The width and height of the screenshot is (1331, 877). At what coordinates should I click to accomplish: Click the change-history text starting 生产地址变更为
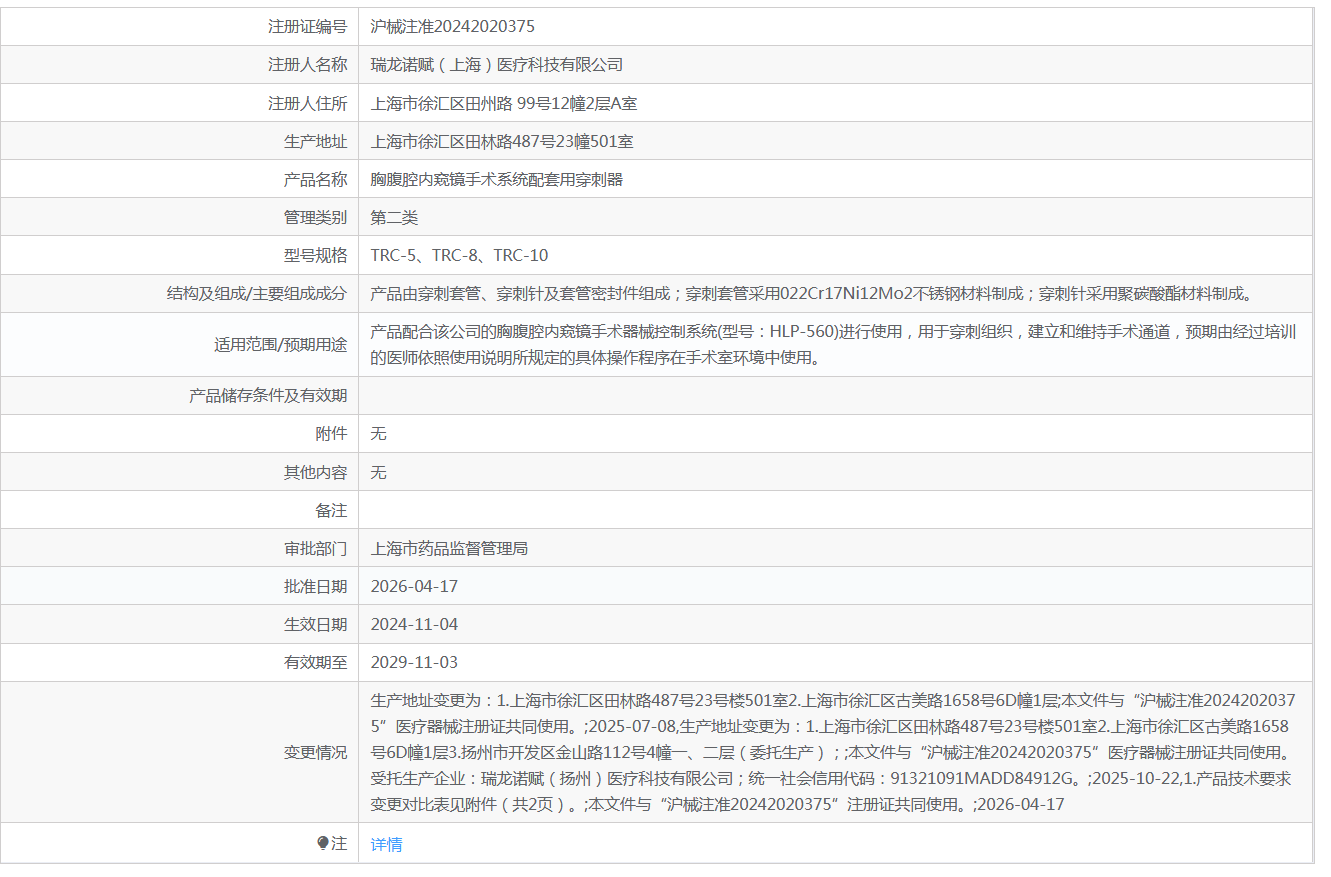(834, 752)
